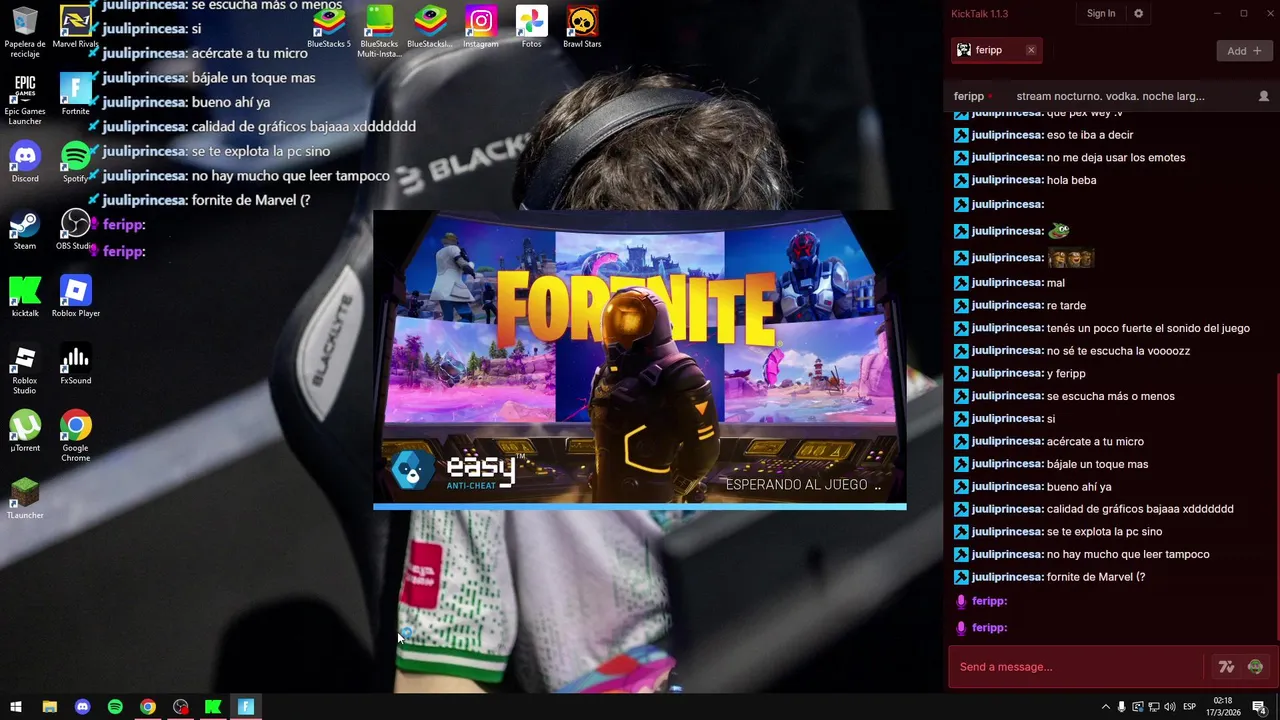Open the Windows notification center
Screen dimensions: 1280x720
(1260, 707)
